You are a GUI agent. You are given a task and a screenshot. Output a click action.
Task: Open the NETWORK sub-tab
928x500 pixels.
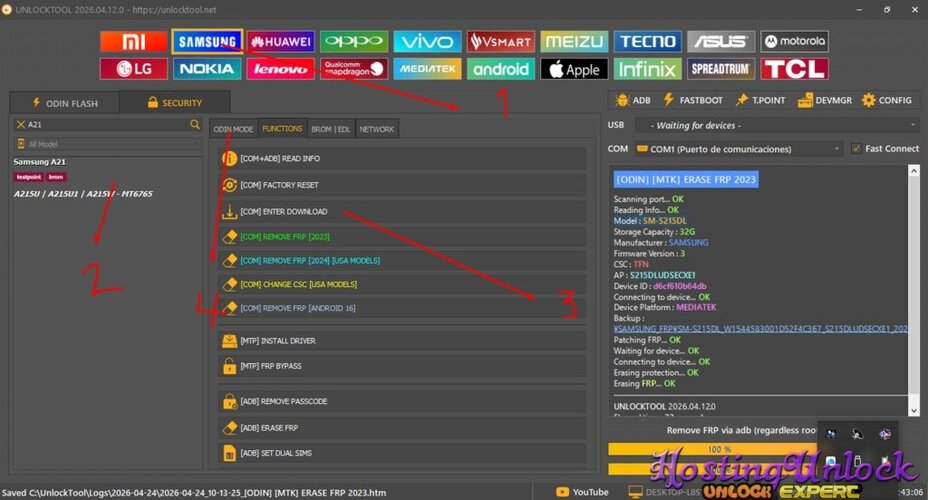[x=376, y=129]
